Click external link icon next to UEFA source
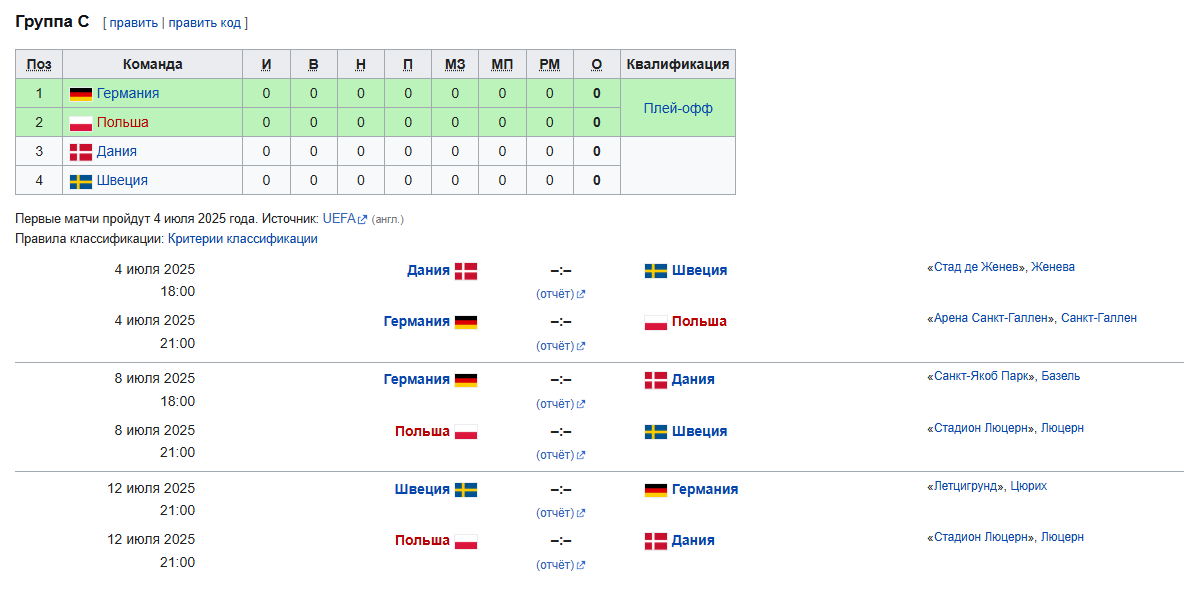 click(362, 219)
